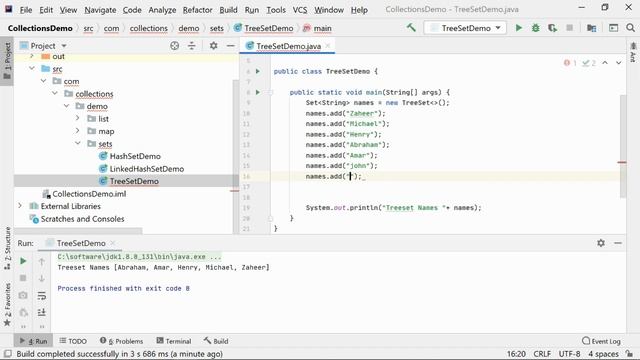This screenshot has width=640, height=360.
Task: Collapse the sets package
Action: point(78,144)
